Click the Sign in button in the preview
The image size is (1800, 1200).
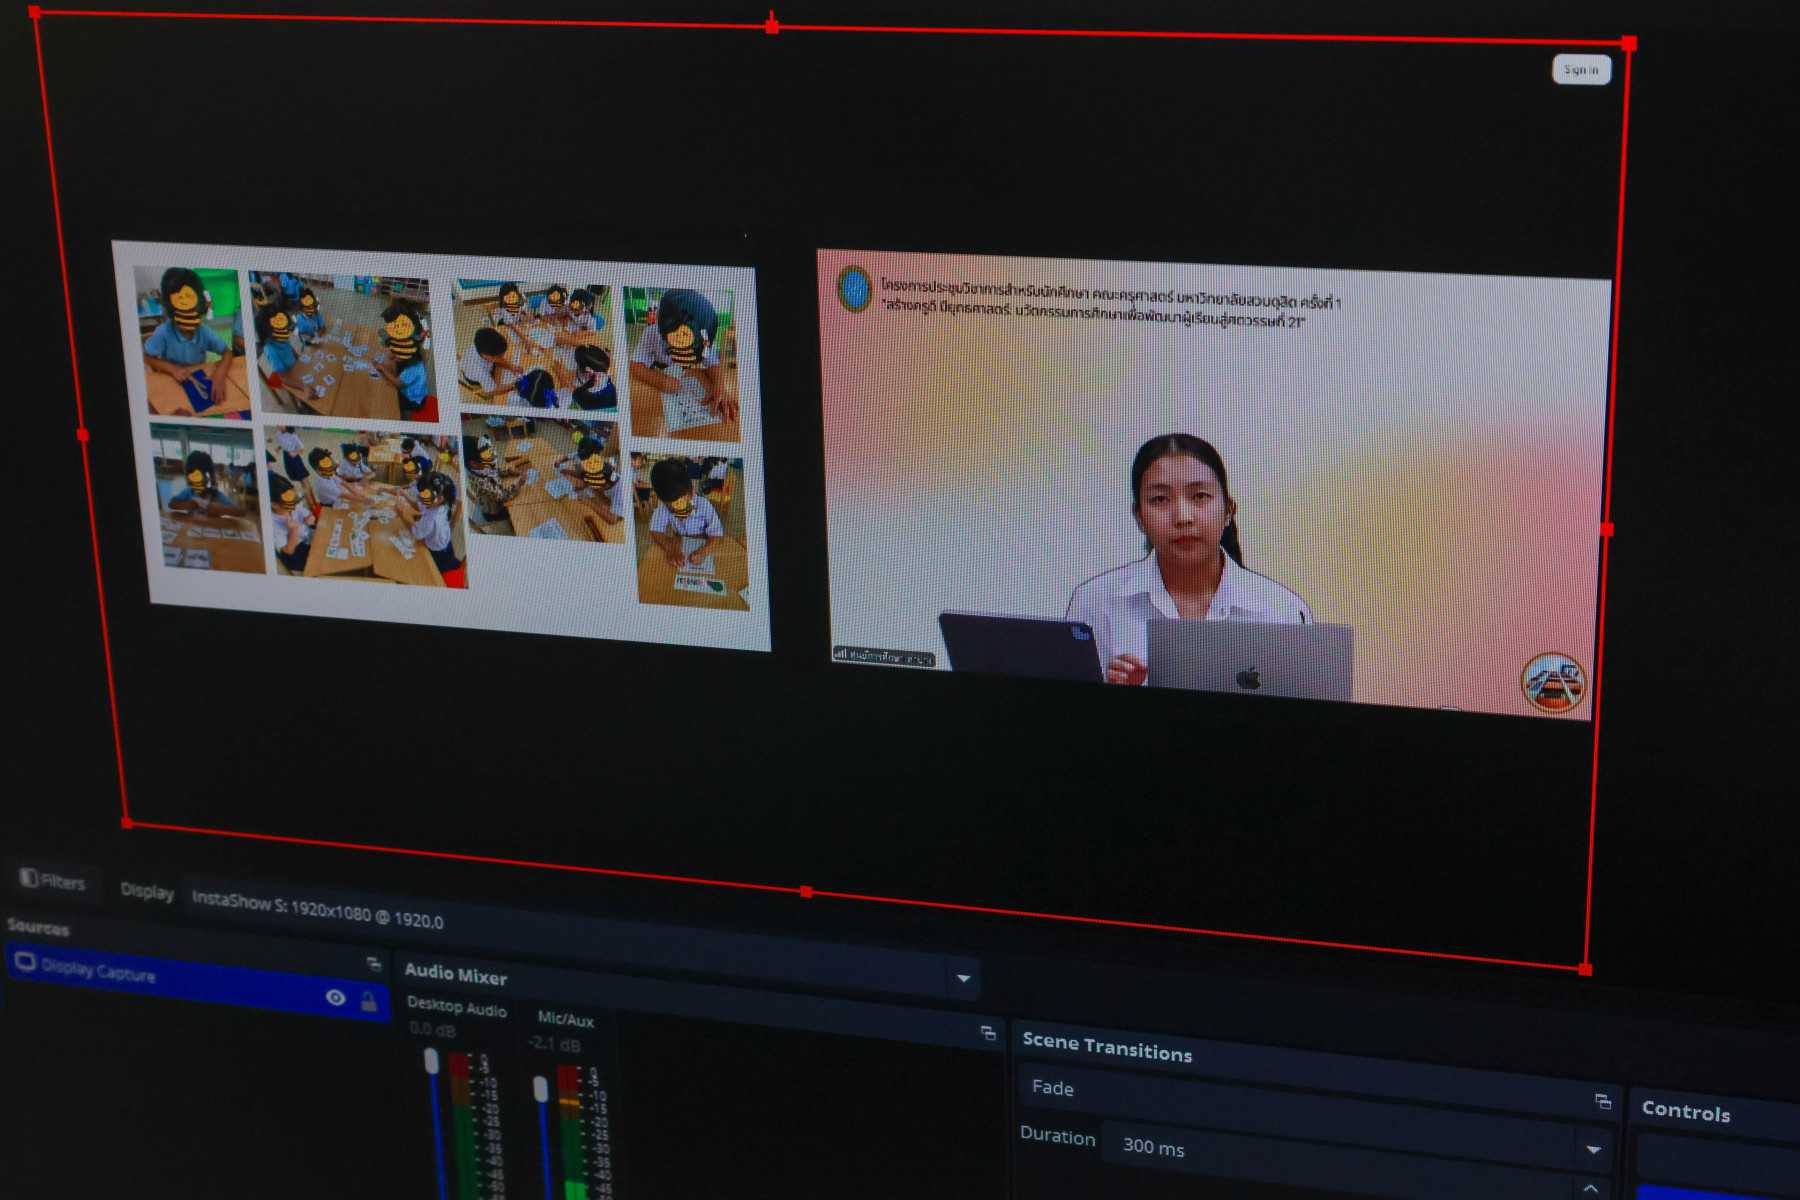pyautogui.click(x=1581, y=69)
